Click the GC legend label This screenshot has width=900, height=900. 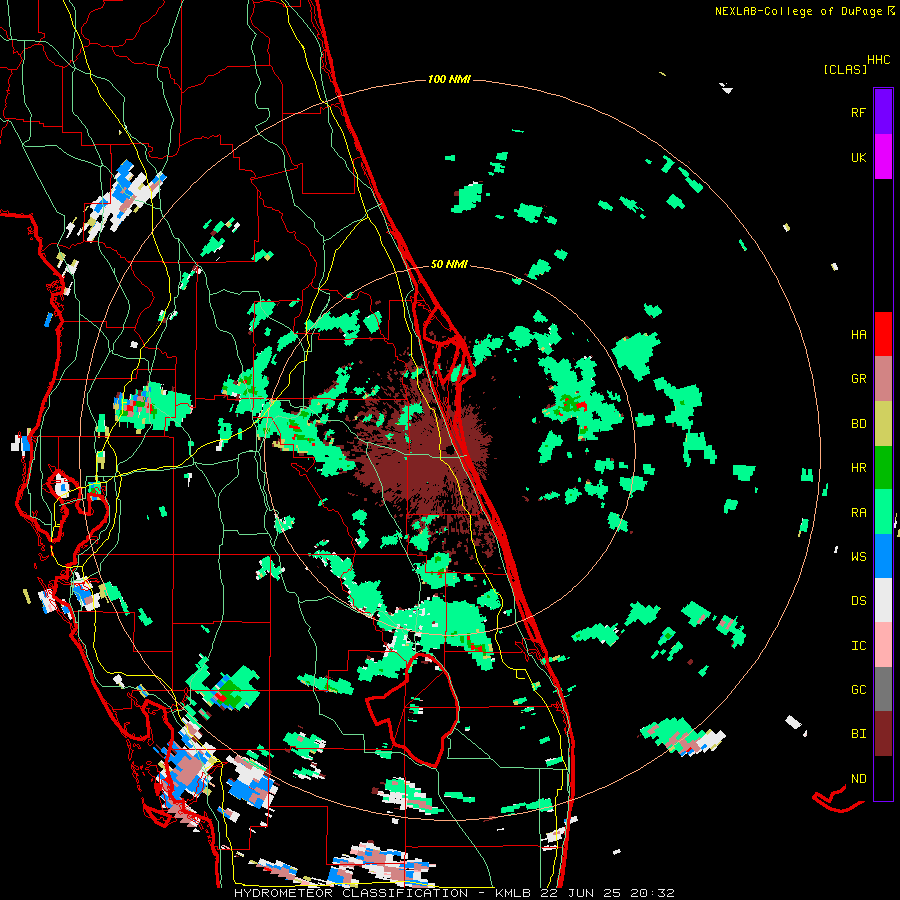(858, 690)
